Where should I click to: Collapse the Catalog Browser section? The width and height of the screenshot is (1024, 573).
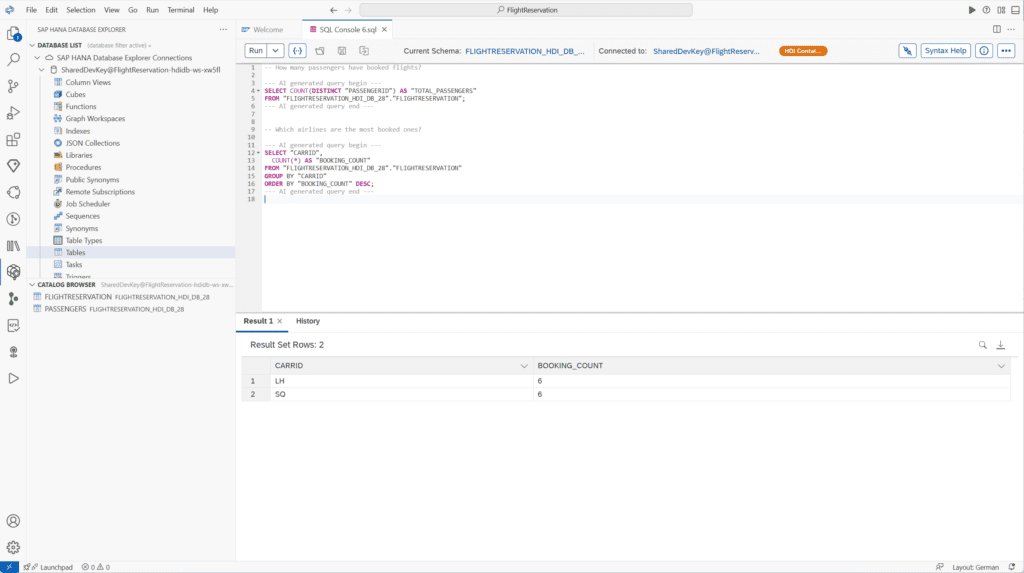(31, 284)
